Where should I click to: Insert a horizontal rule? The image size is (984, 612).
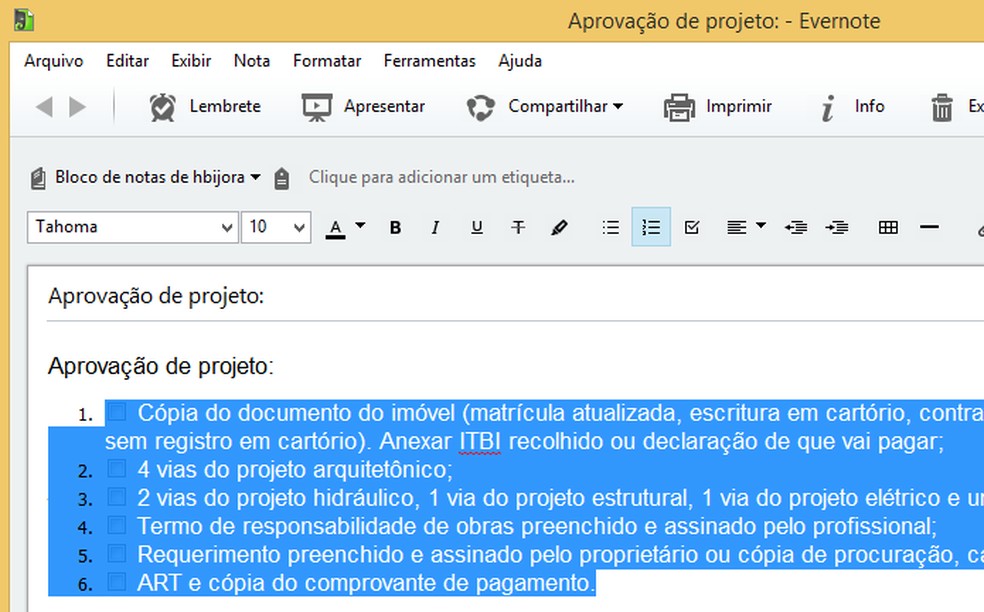point(929,227)
